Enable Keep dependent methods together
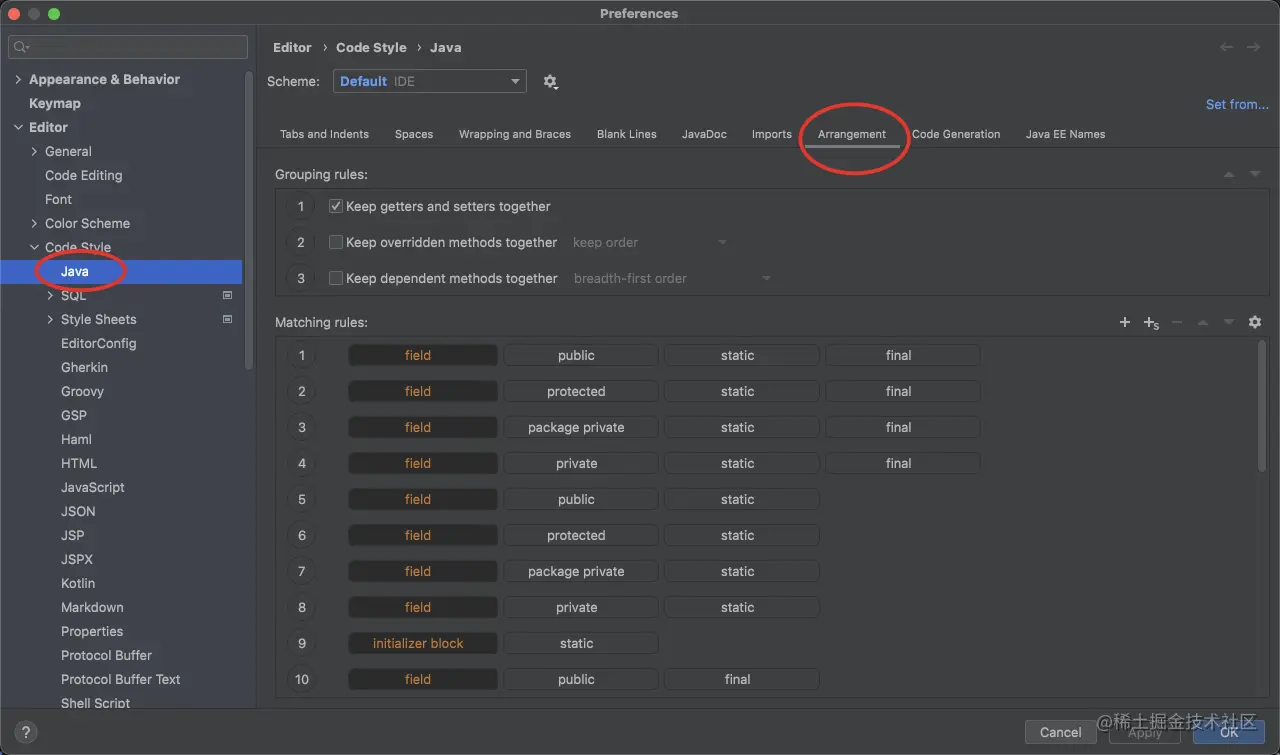 [336, 278]
